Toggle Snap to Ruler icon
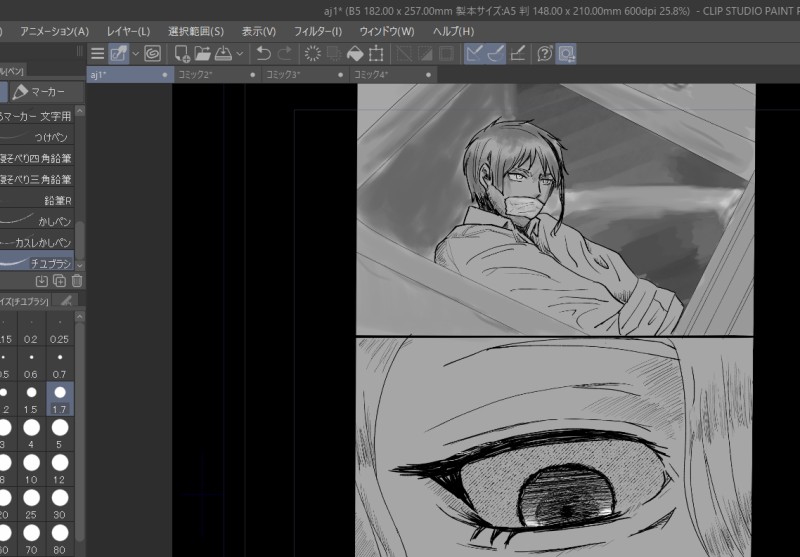 474,54
